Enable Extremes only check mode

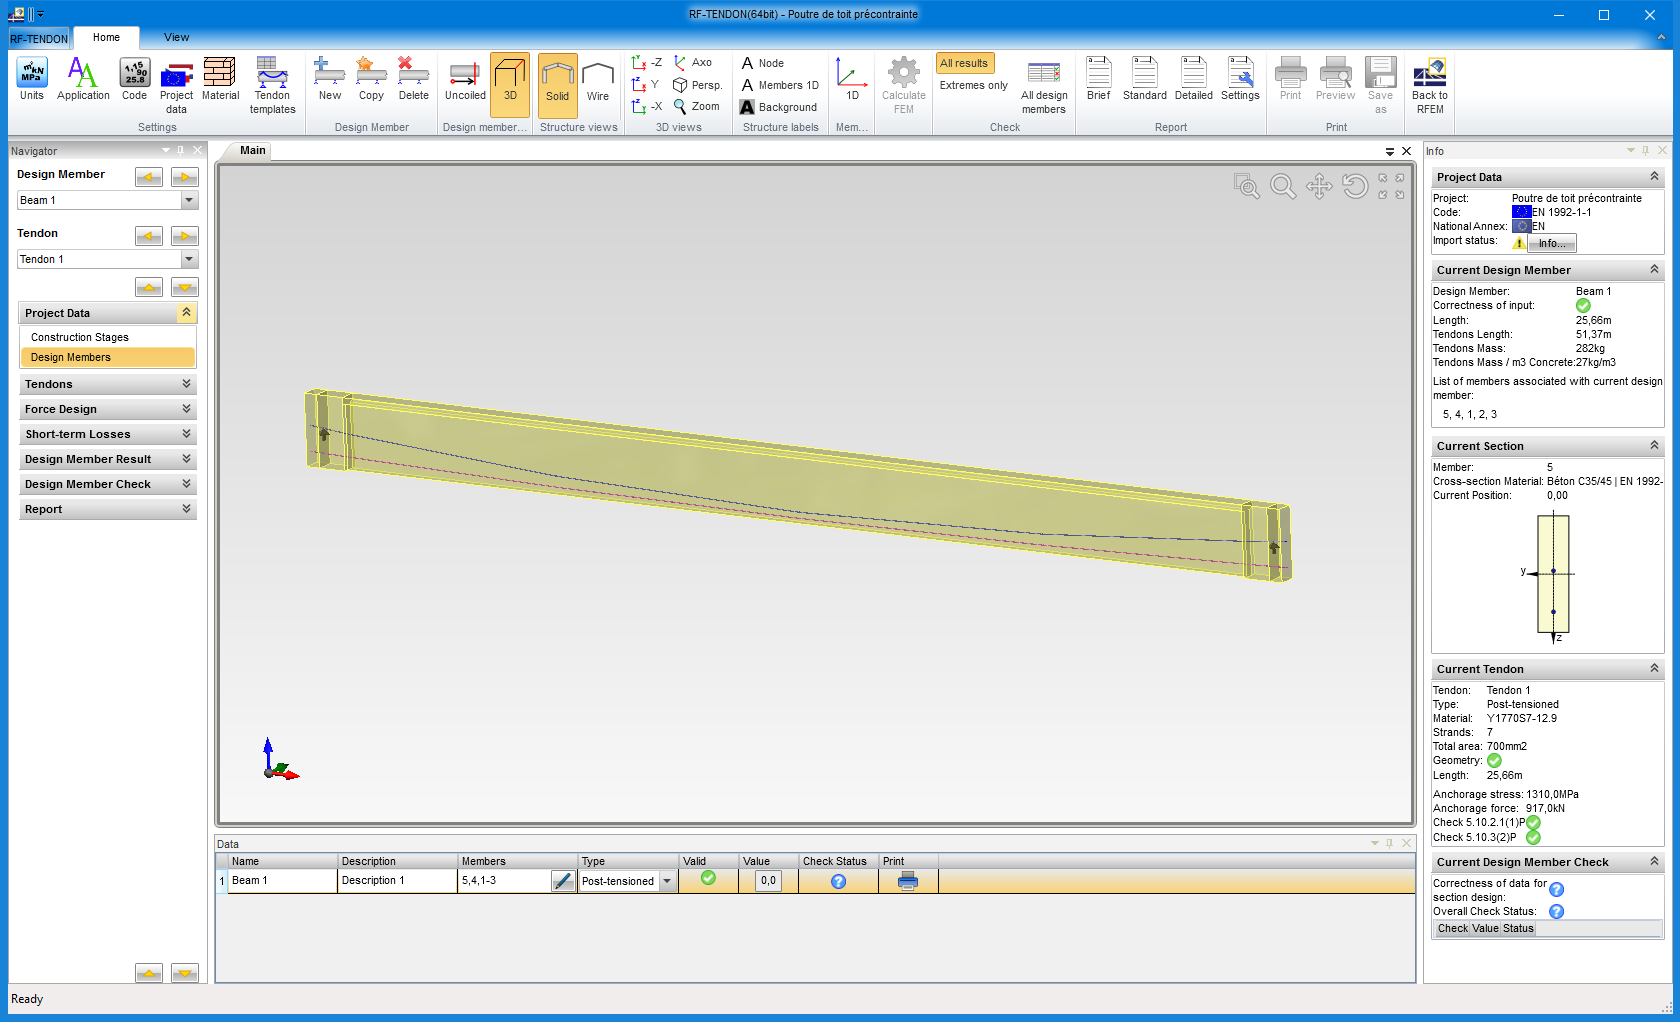tap(973, 85)
